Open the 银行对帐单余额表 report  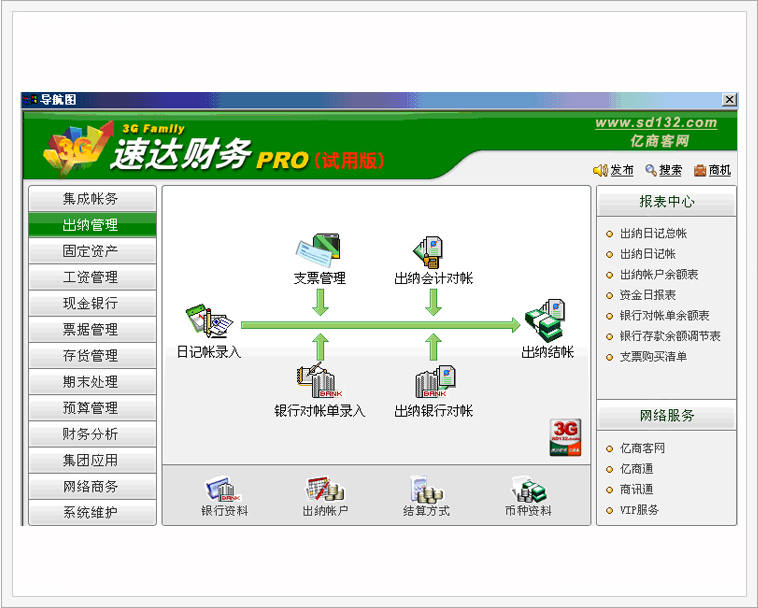pos(665,316)
